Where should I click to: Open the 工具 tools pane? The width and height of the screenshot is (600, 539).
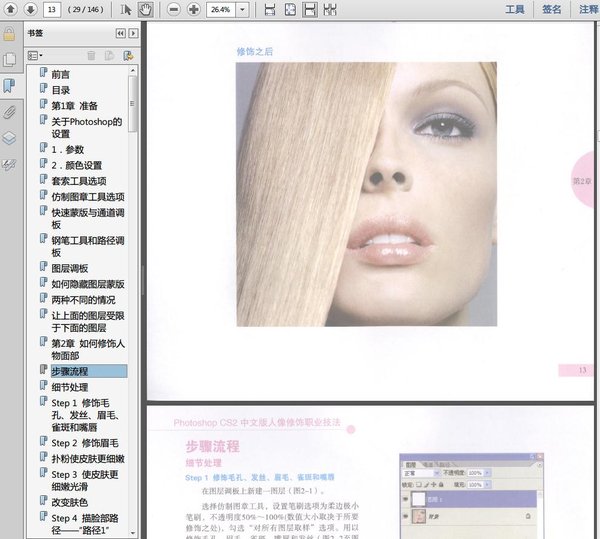pos(515,9)
